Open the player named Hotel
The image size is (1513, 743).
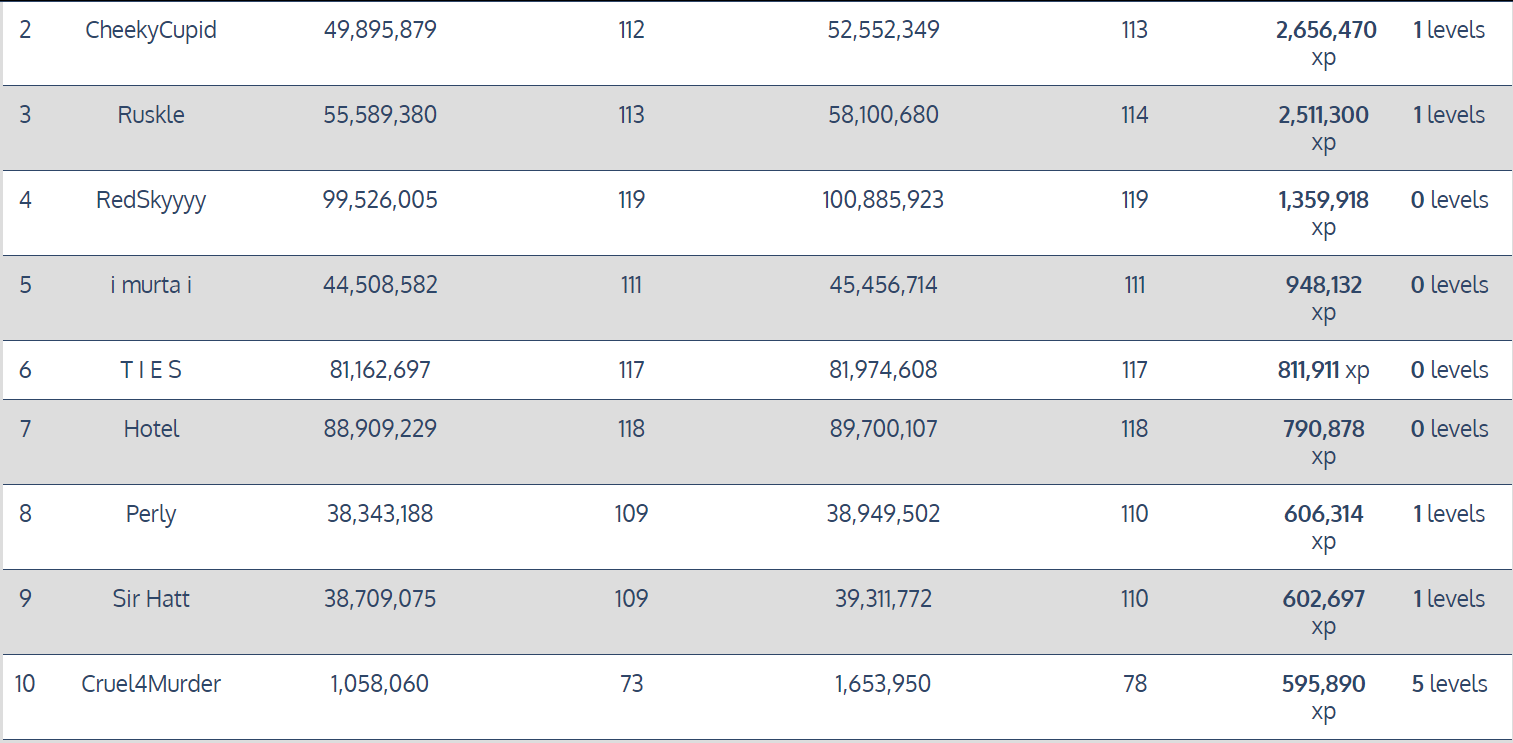[151, 429]
